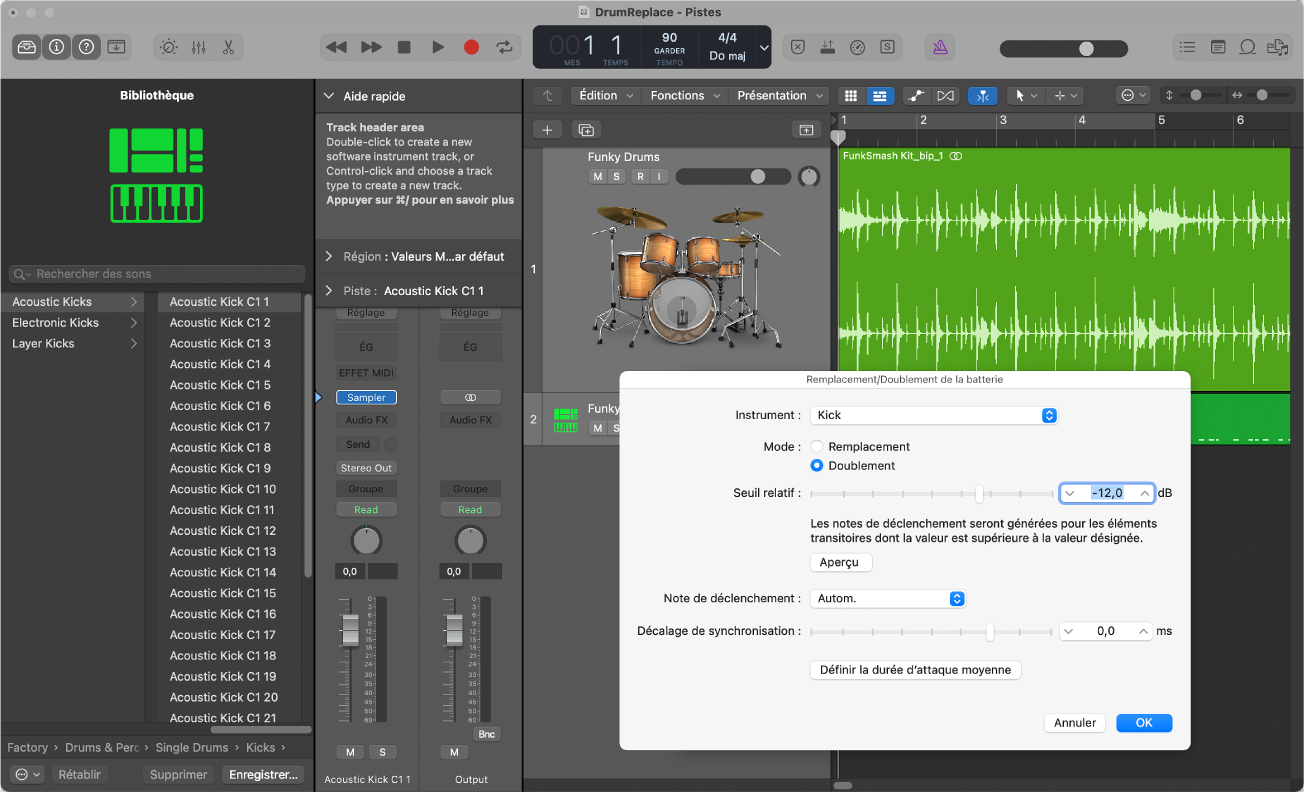Image resolution: width=1306 pixels, height=795 pixels.
Task: Select Electronic Kicks category
Action: [72, 323]
